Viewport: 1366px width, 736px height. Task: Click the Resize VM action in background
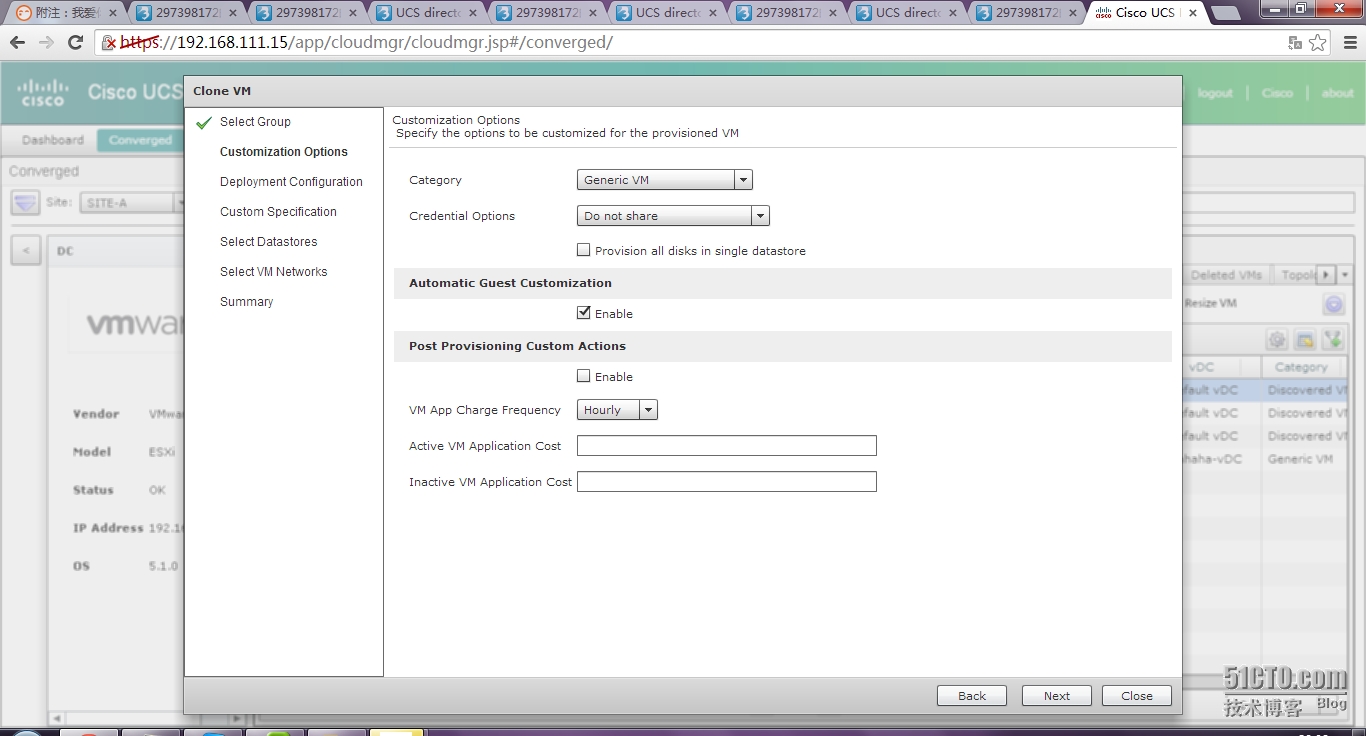(x=1211, y=303)
